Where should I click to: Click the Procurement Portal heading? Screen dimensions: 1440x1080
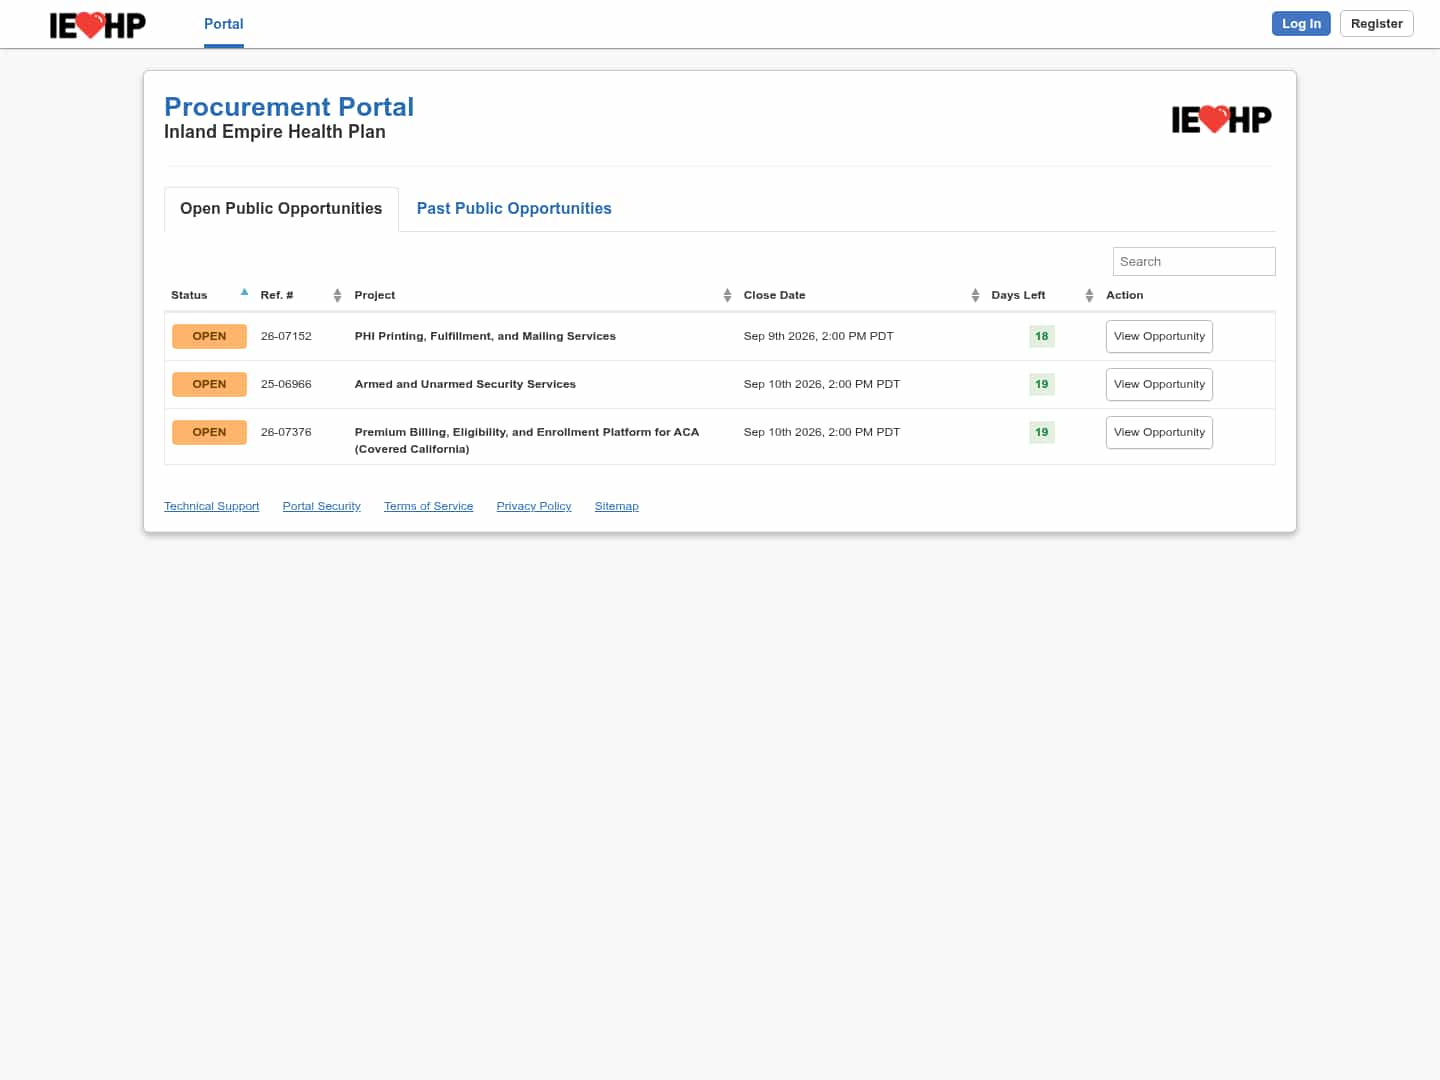289,107
